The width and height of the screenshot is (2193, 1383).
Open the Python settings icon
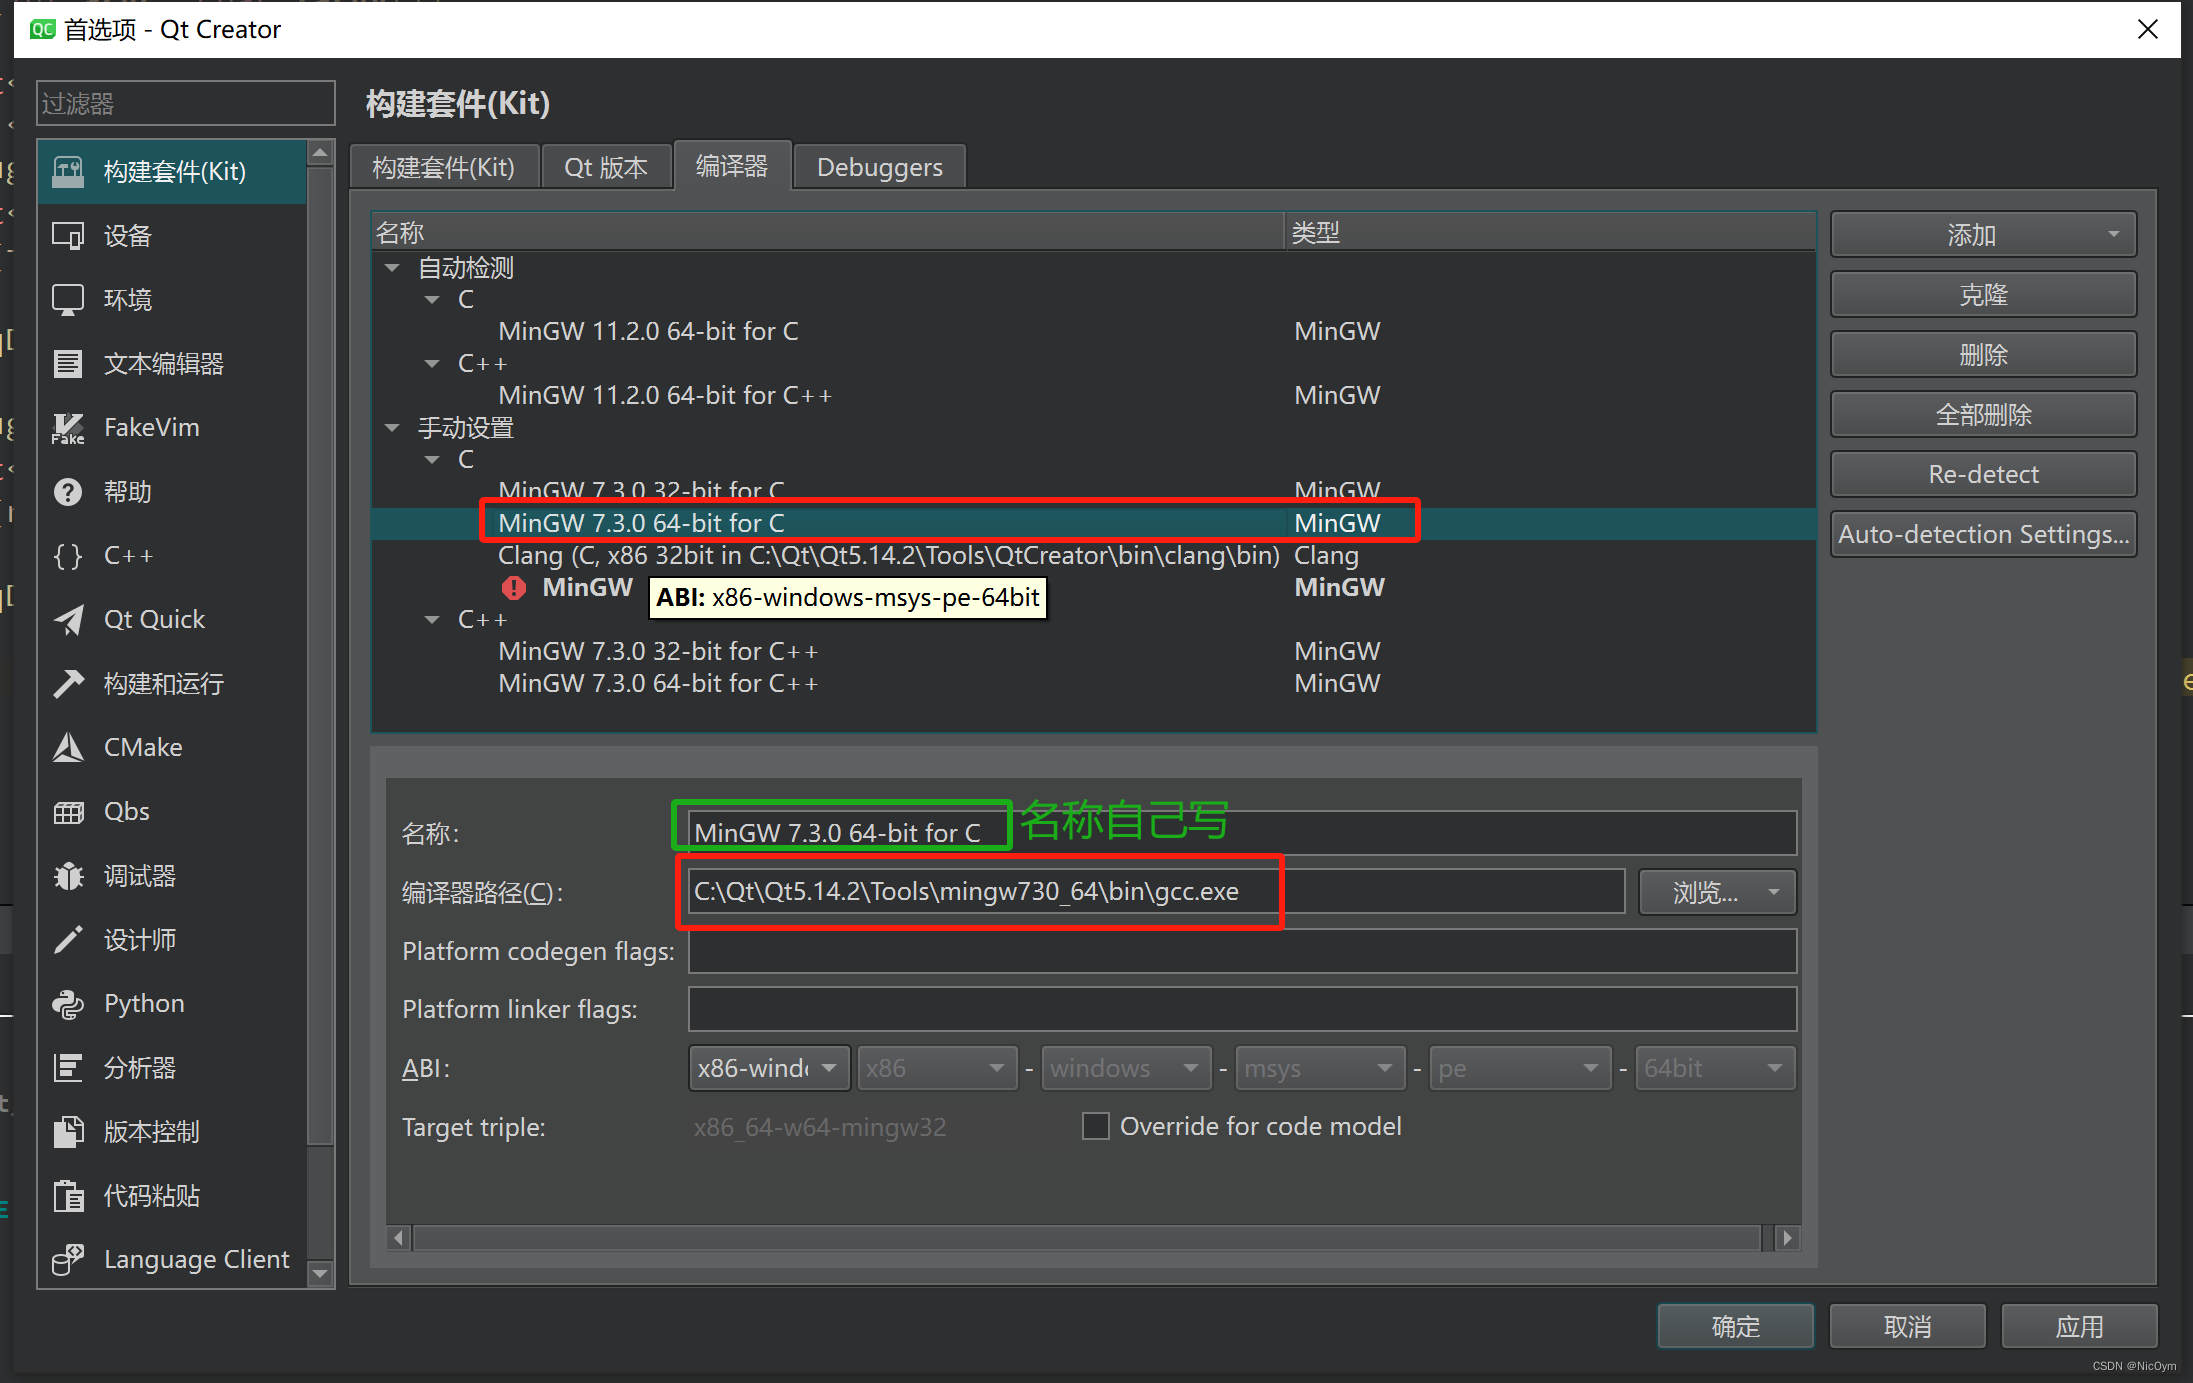click(x=68, y=1004)
